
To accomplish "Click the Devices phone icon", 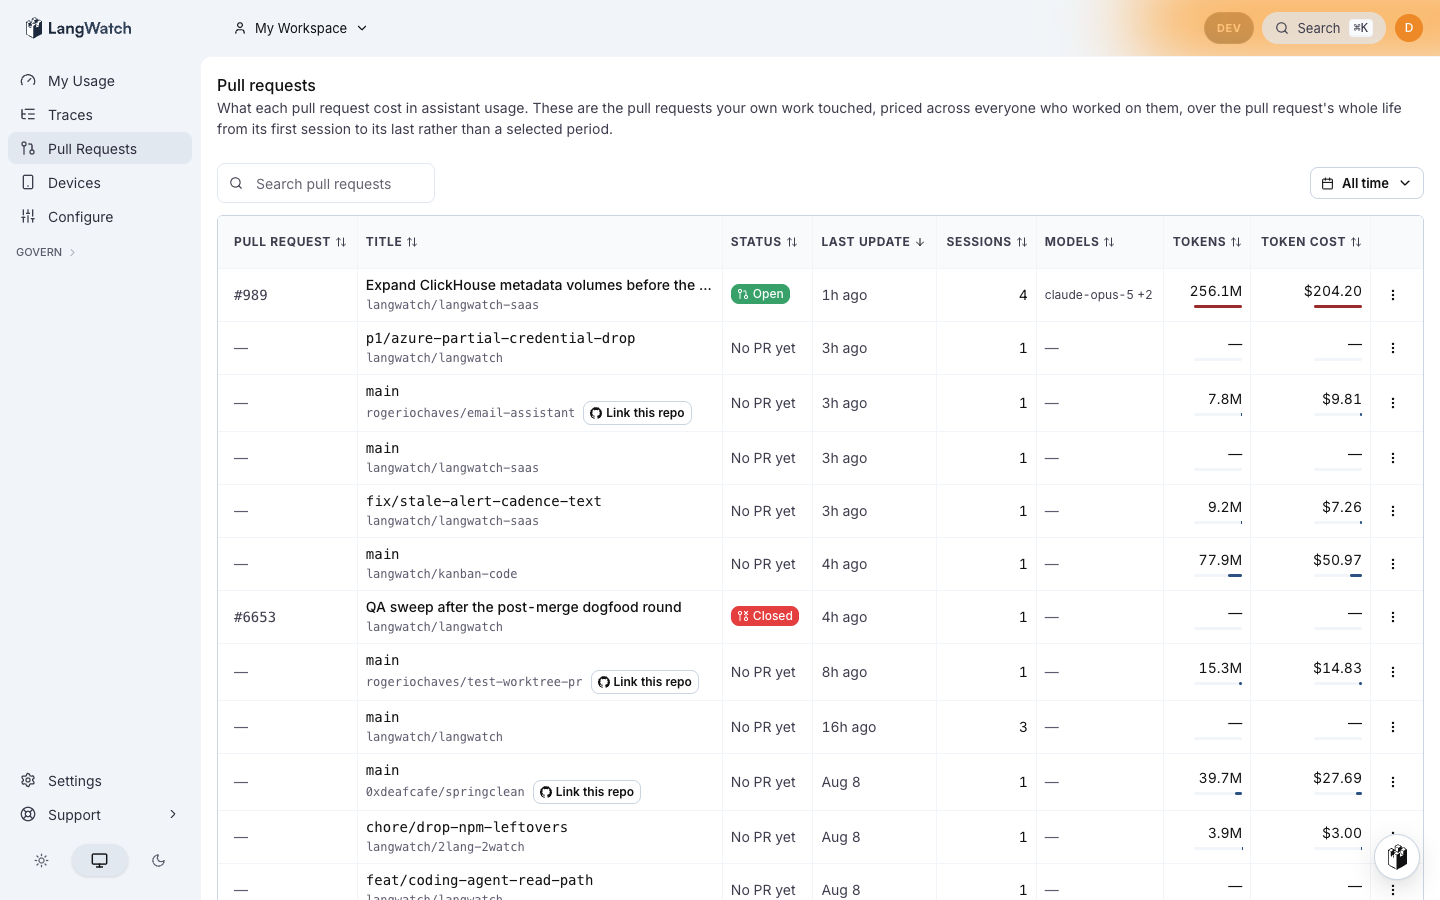I will click(28, 183).
